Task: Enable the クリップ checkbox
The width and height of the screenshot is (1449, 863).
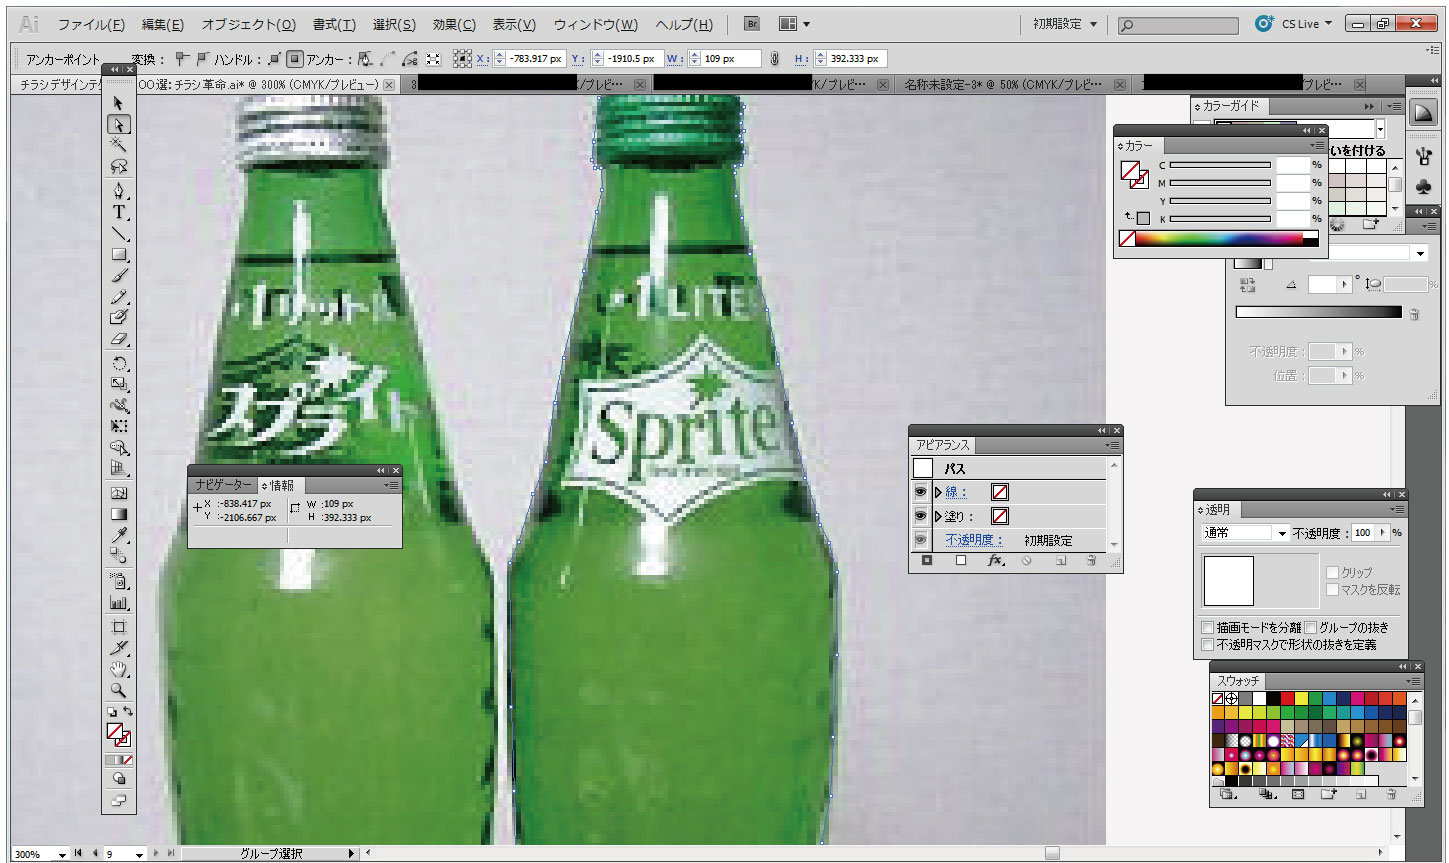Action: pos(1332,572)
